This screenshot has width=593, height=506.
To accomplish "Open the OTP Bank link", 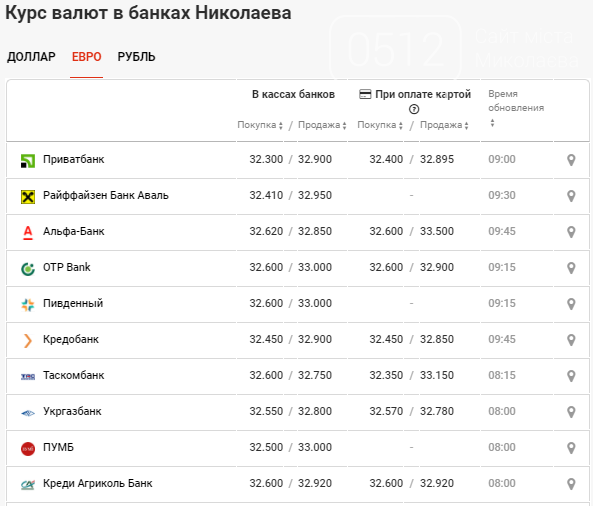I will pyautogui.click(x=67, y=267).
